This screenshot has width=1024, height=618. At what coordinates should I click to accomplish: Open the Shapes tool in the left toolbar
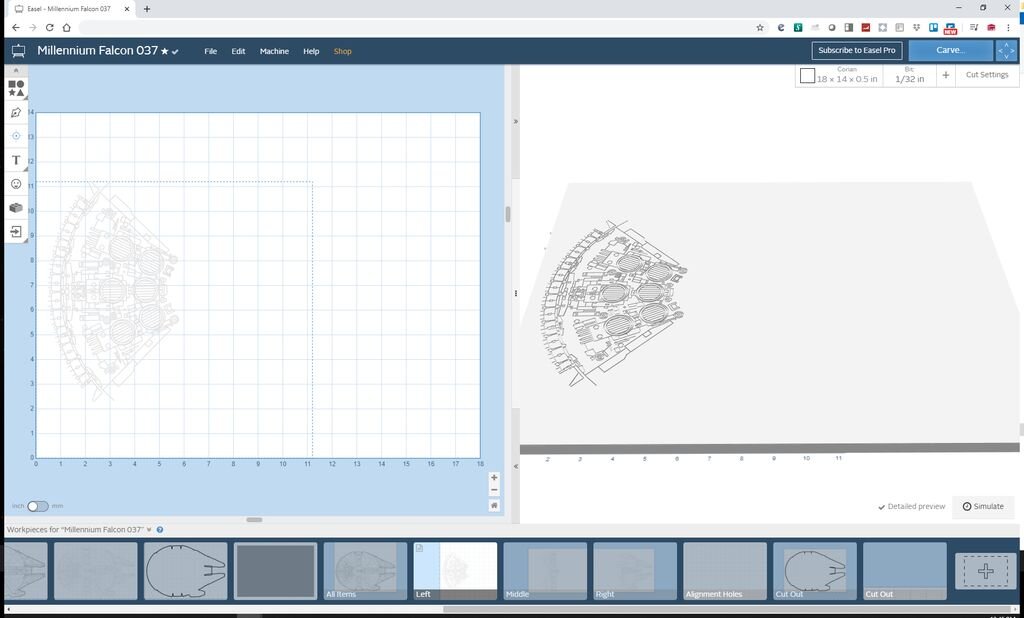click(16, 89)
